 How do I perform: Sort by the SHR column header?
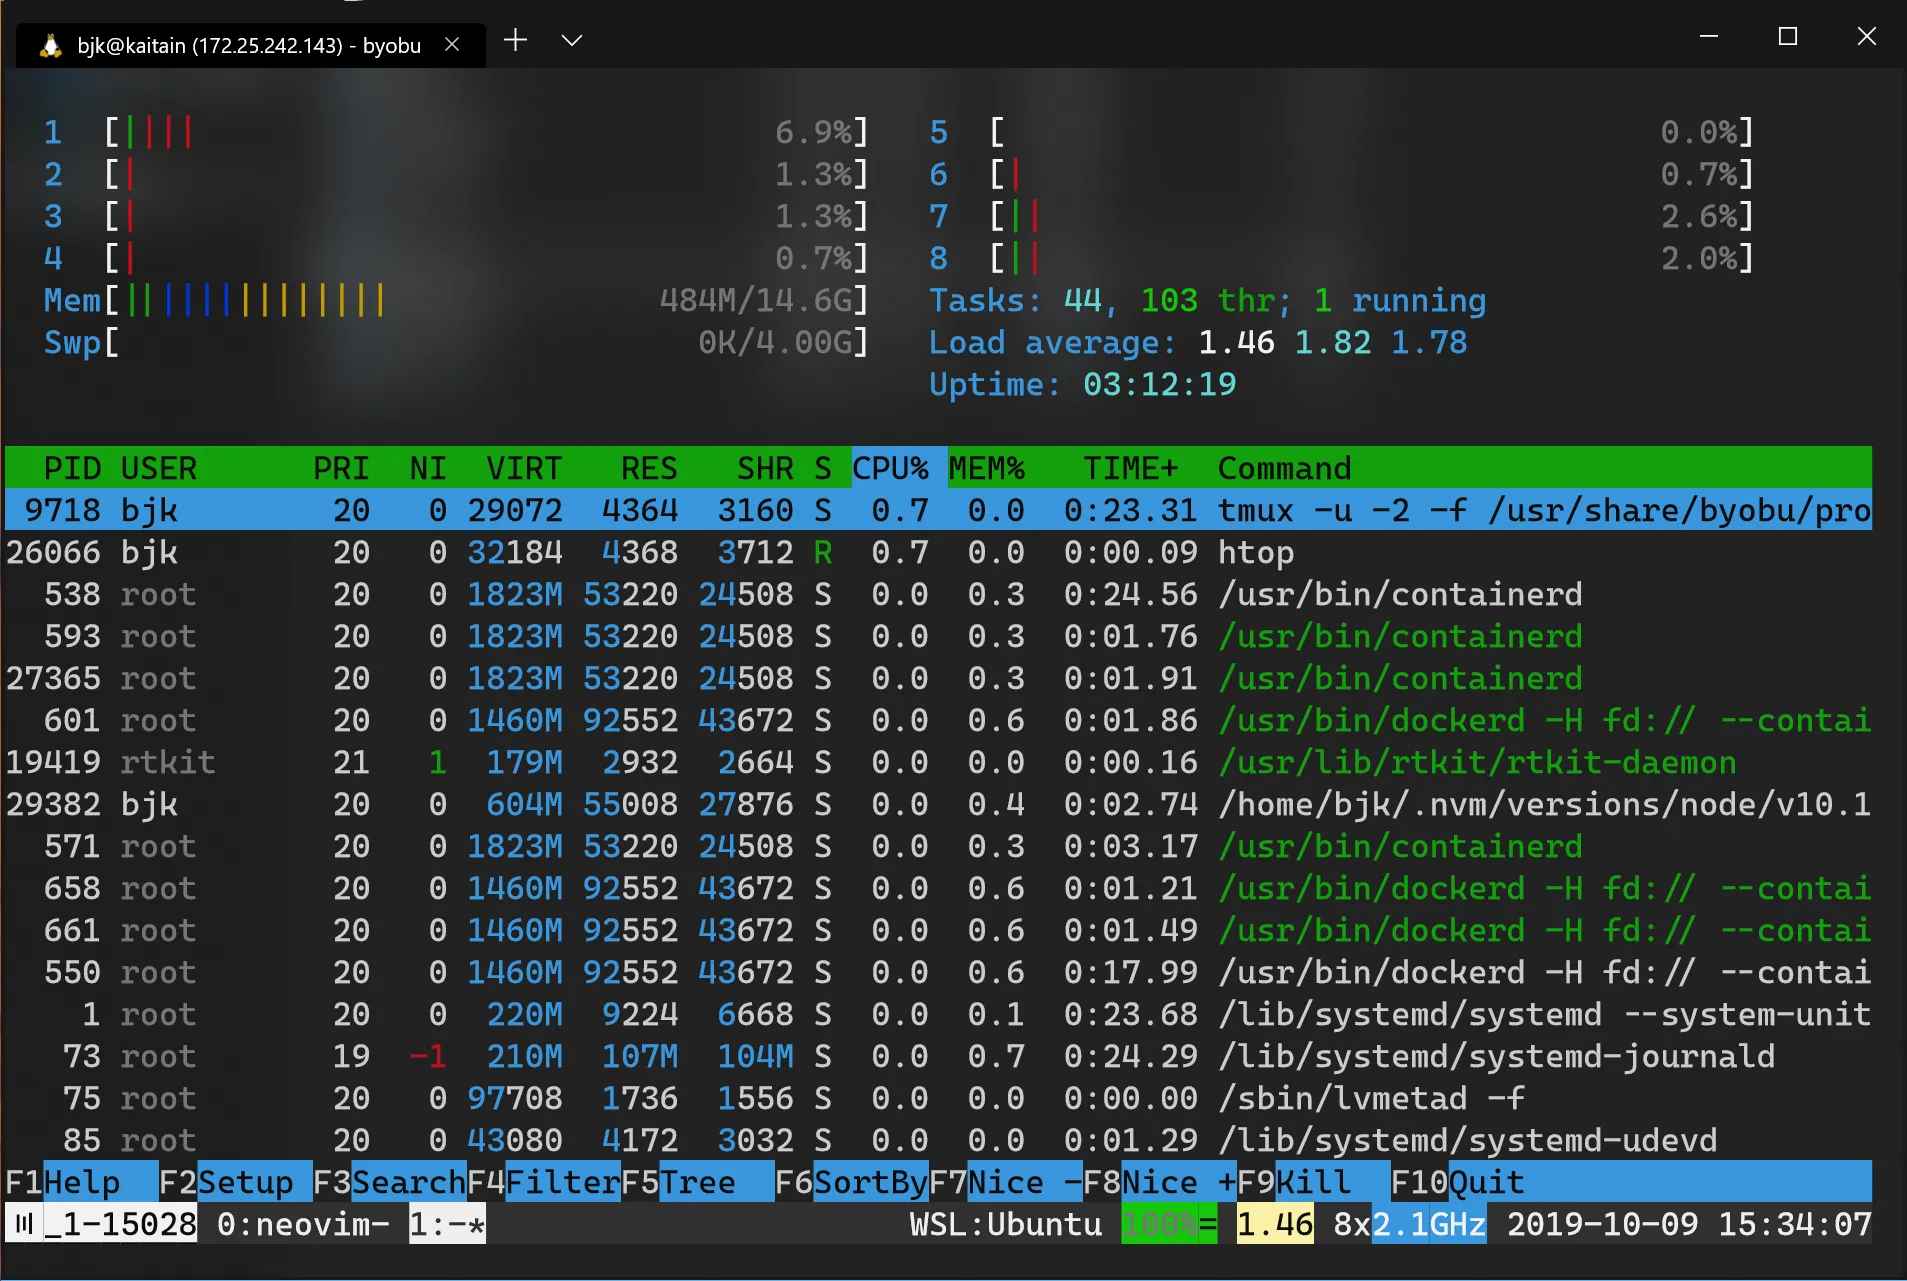click(x=765, y=468)
